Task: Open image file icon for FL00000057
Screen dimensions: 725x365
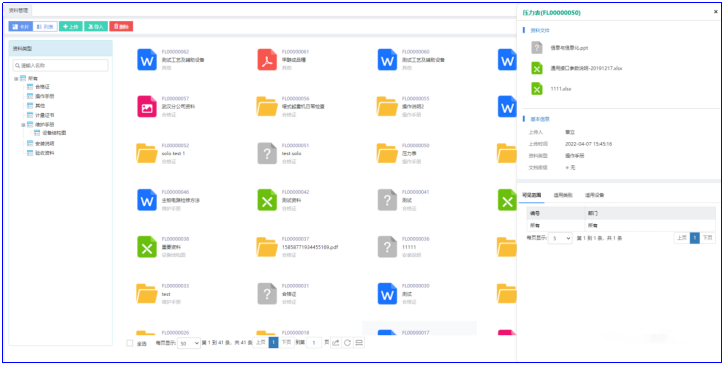Action: pos(147,107)
